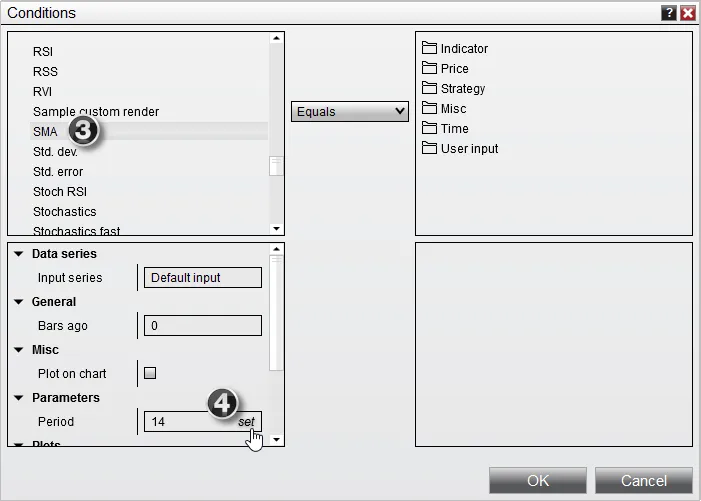Image resolution: width=701 pixels, height=501 pixels.
Task: Select Stochastics fast indicator
Action: [76, 231]
